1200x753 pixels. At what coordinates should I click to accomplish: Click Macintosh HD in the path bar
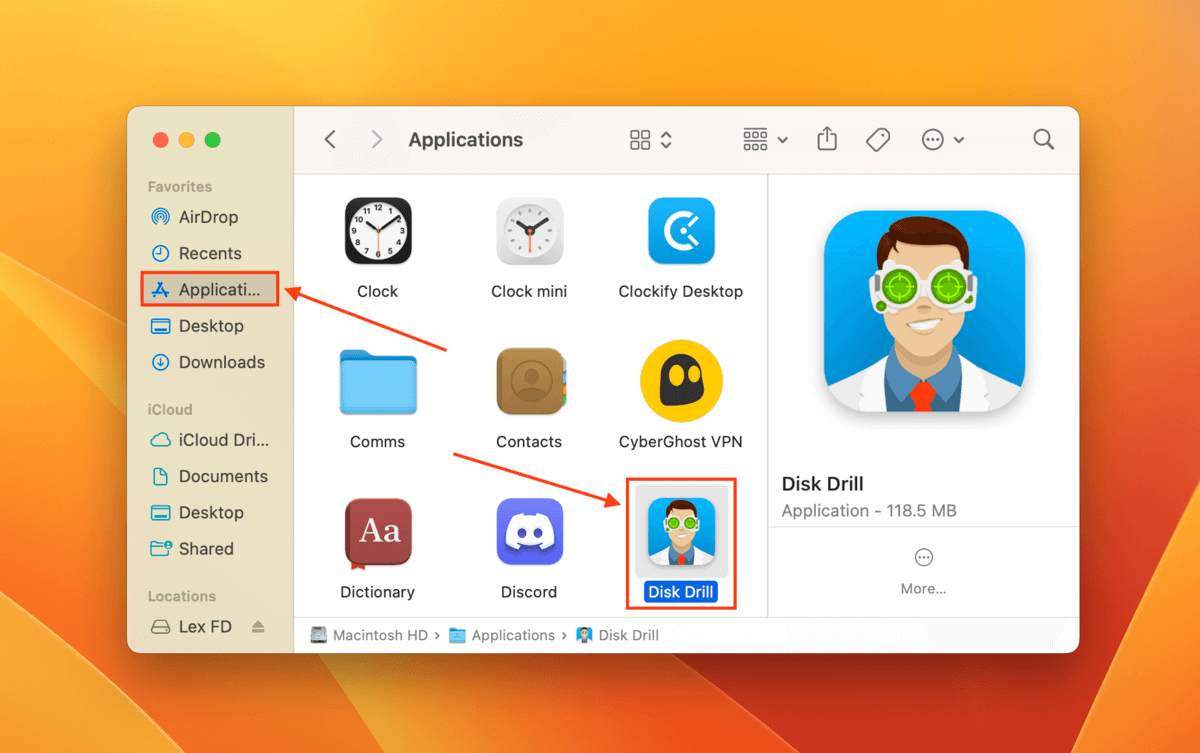371,635
